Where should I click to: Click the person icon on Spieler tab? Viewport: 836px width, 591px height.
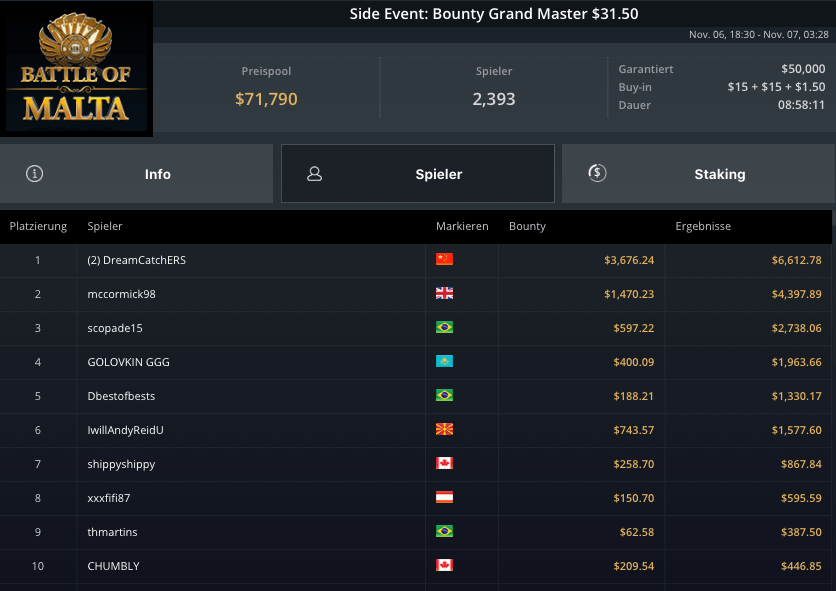(314, 174)
